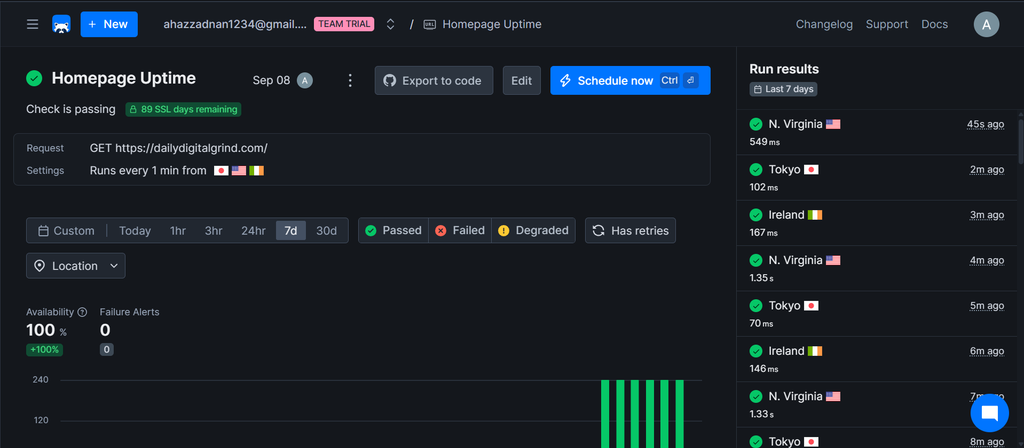
Task: Open the hamburger navigation menu
Action: pos(33,24)
